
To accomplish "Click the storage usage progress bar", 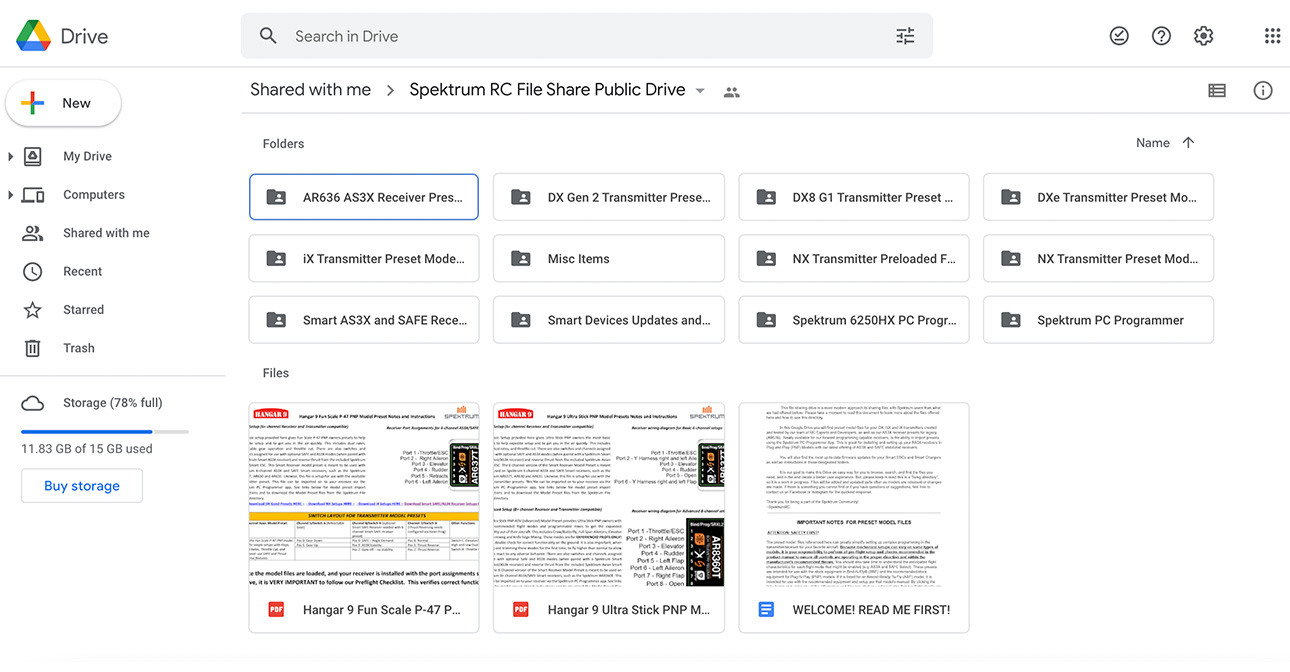I will coord(105,432).
